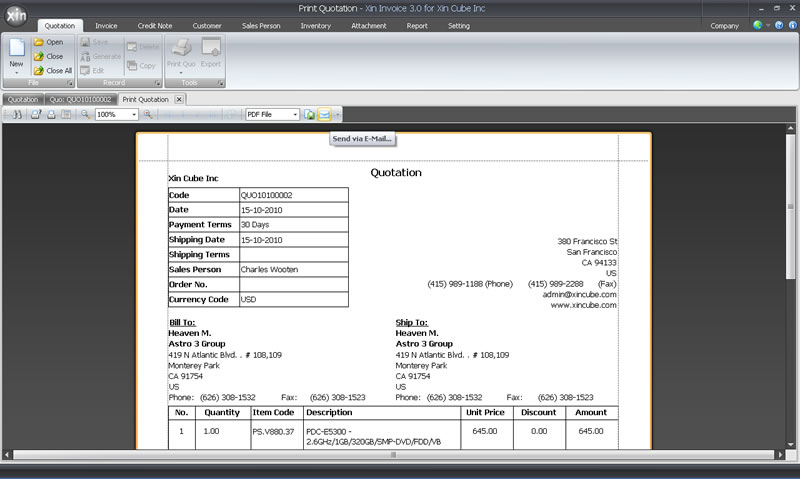Open the 100% zoom level dropdown
This screenshot has width=800, height=479.
(x=134, y=114)
